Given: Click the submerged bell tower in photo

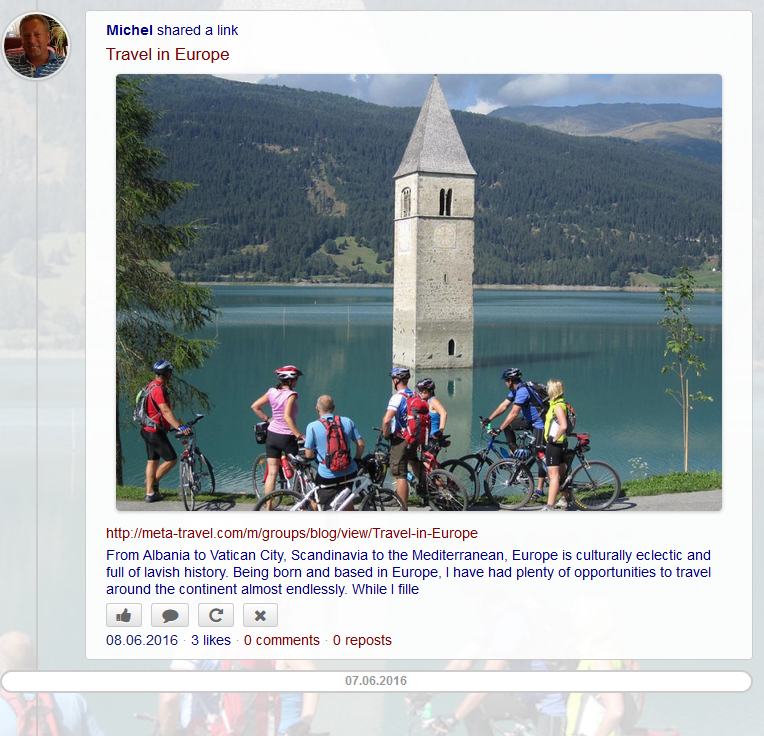Looking at the screenshot, I should pyautogui.click(x=434, y=222).
